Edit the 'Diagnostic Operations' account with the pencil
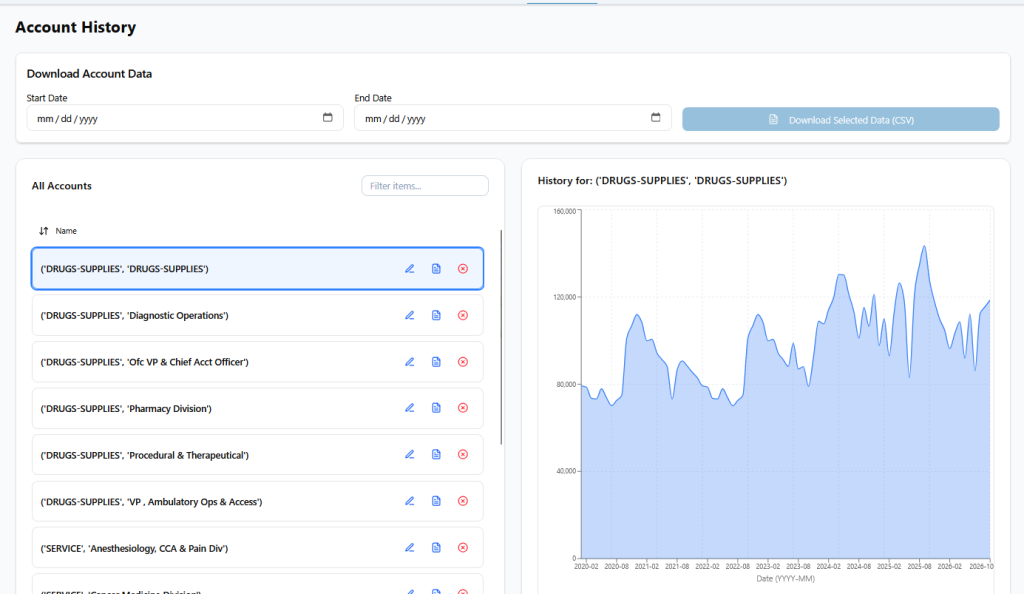 click(409, 315)
